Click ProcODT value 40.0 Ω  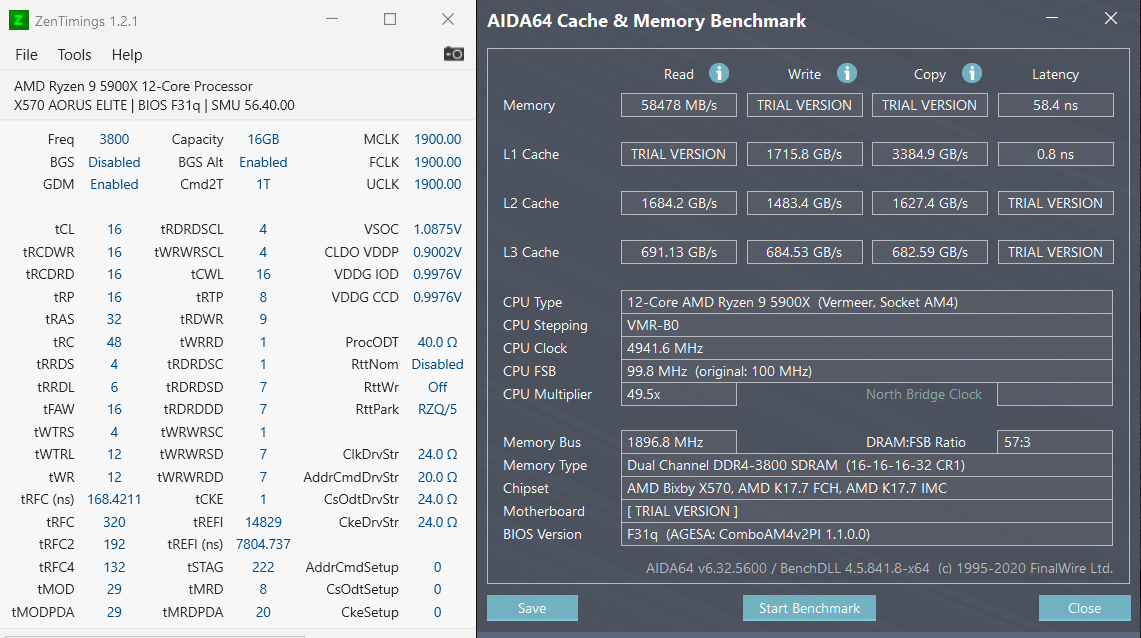tap(437, 342)
